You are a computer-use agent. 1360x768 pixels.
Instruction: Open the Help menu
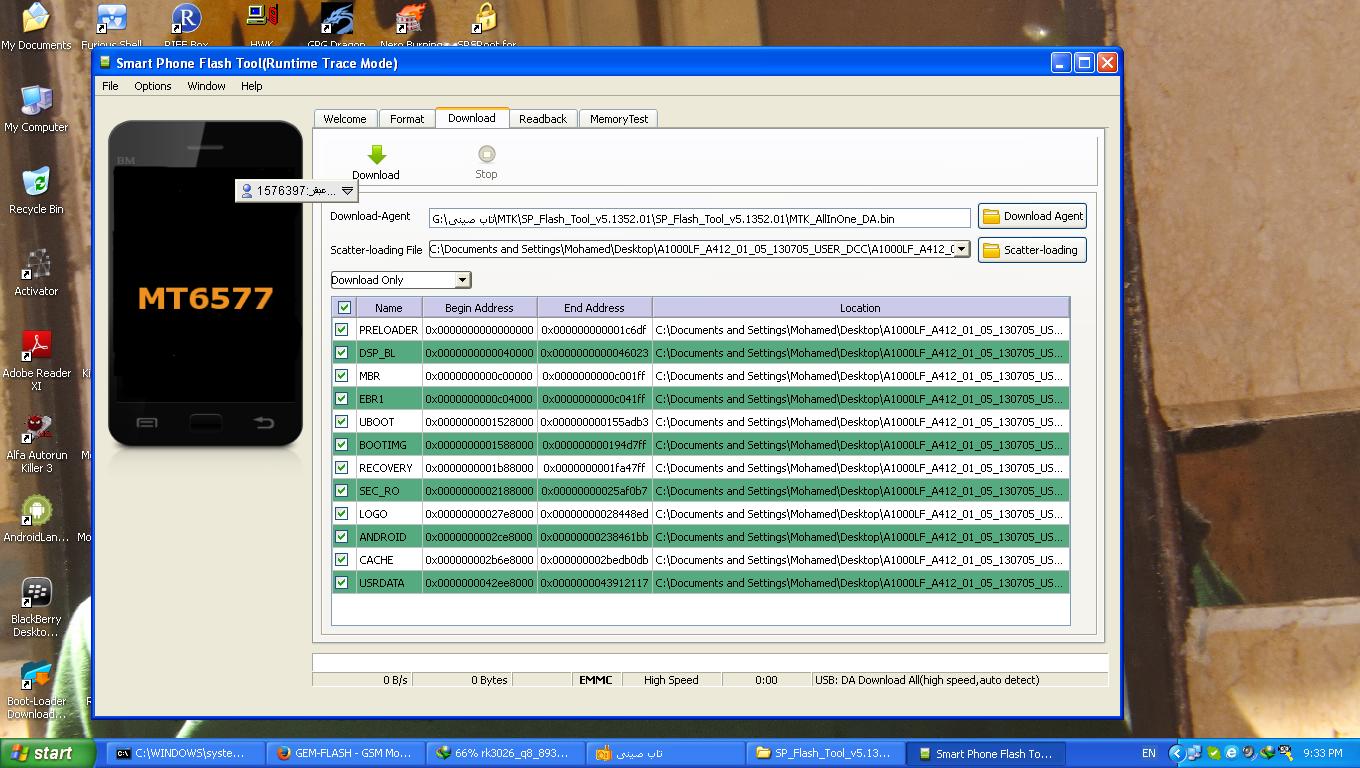[x=251, y=86]
